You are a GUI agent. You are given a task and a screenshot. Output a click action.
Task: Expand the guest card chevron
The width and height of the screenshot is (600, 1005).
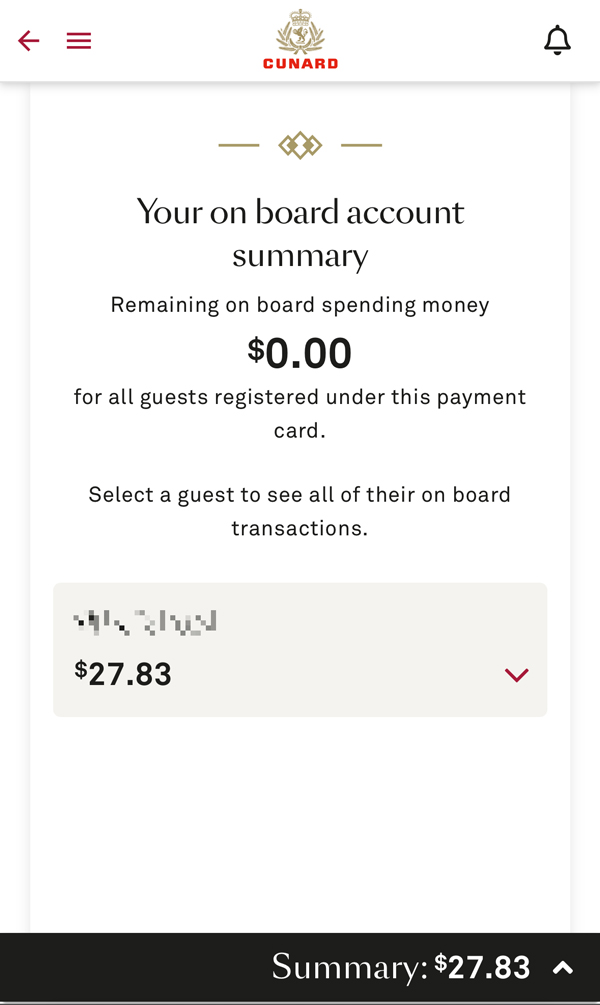point(516,675)
